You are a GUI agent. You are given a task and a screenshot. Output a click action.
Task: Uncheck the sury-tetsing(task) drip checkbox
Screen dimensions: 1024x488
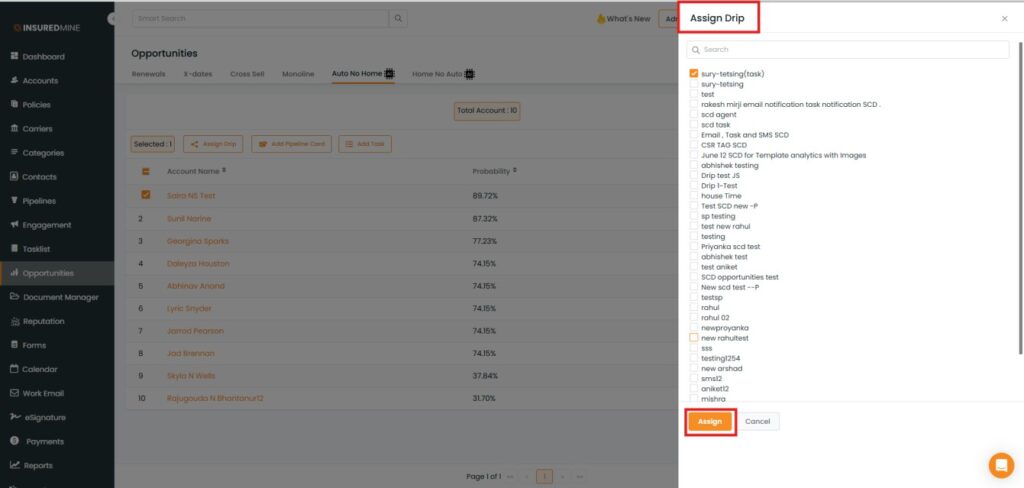click(694, 74)
